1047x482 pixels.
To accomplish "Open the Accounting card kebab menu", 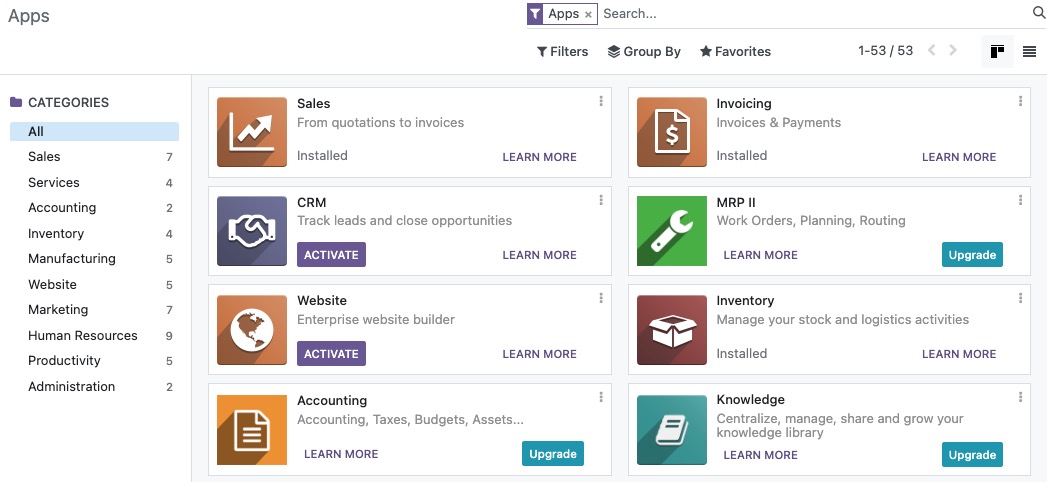I will tap(601, 397).
